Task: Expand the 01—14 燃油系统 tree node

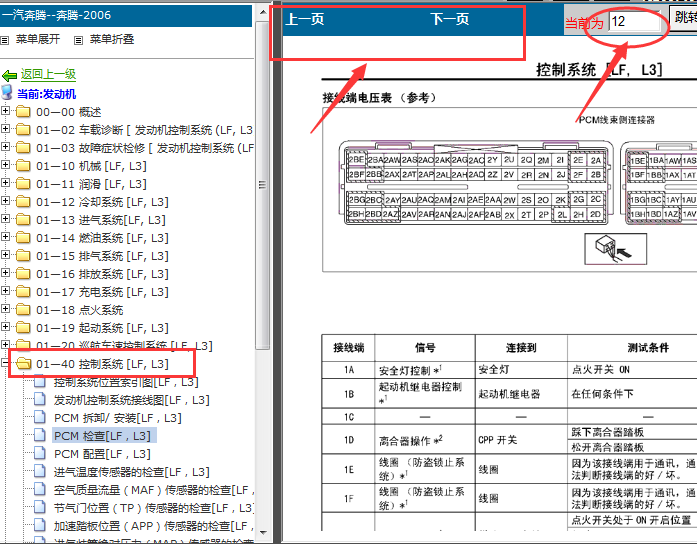Action: [5, 236]
